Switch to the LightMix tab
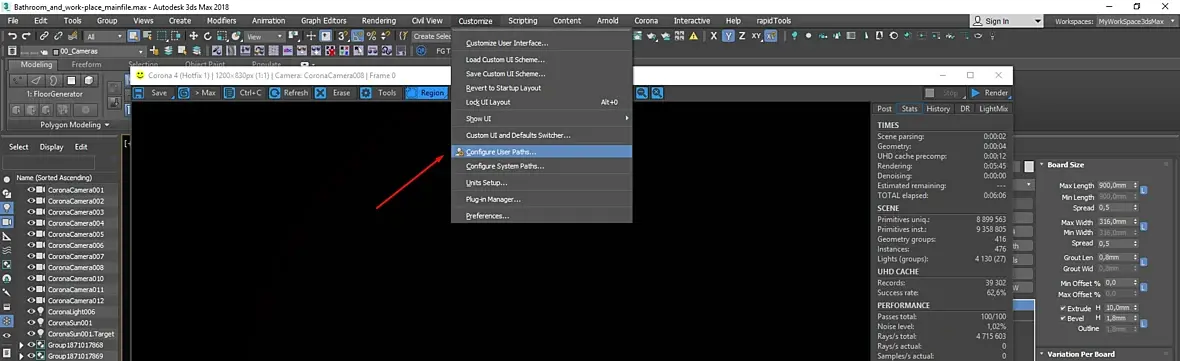 click(993, 109)
